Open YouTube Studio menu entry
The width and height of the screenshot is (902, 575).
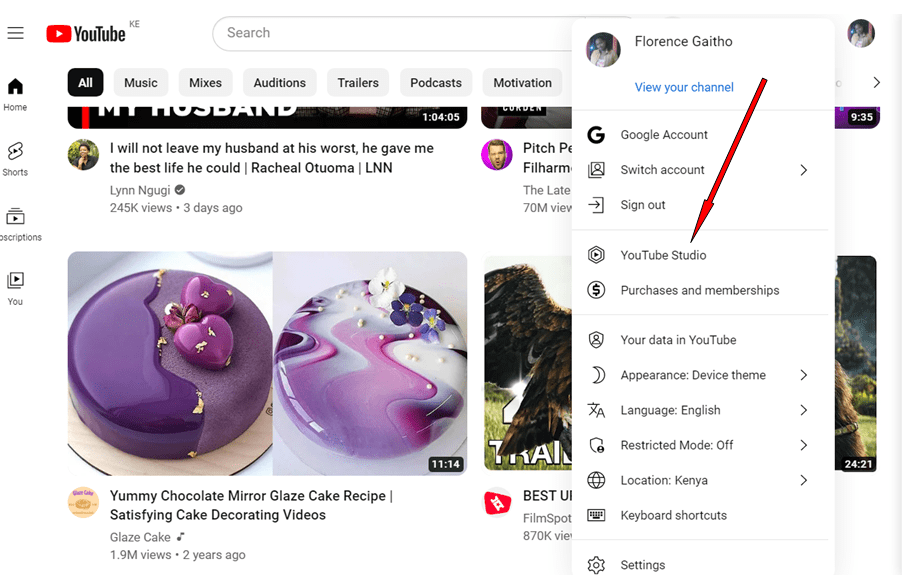[x=700, y=255]
